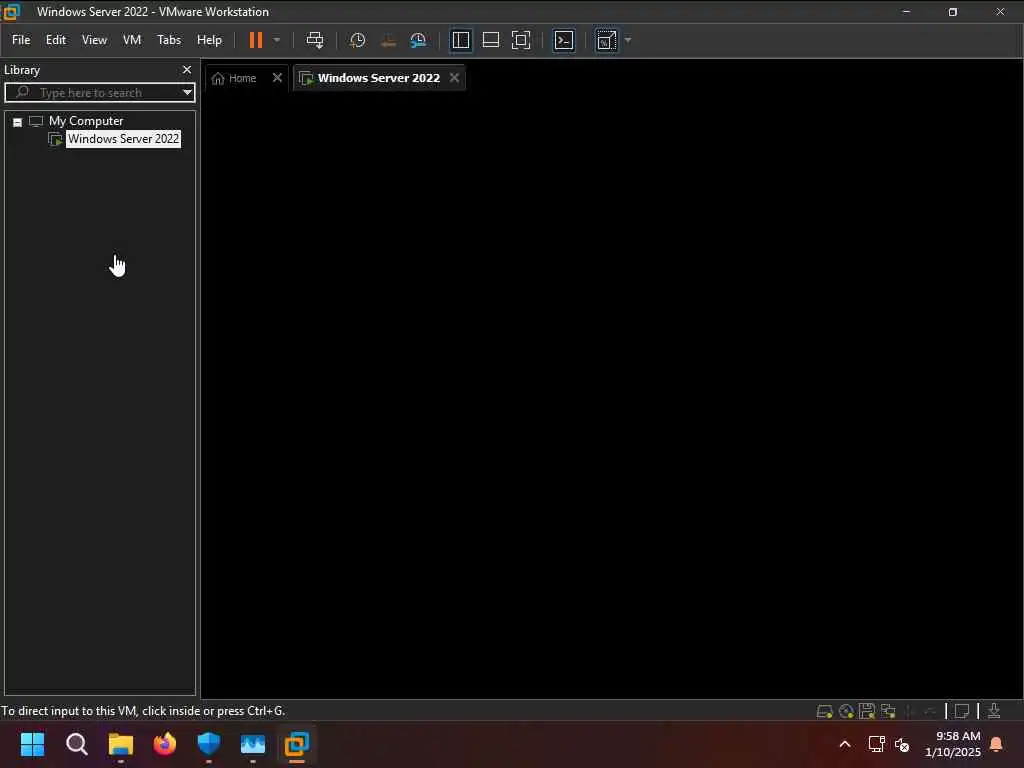Open the Tabs menu
1024x768 pixels.
[168, 40]
